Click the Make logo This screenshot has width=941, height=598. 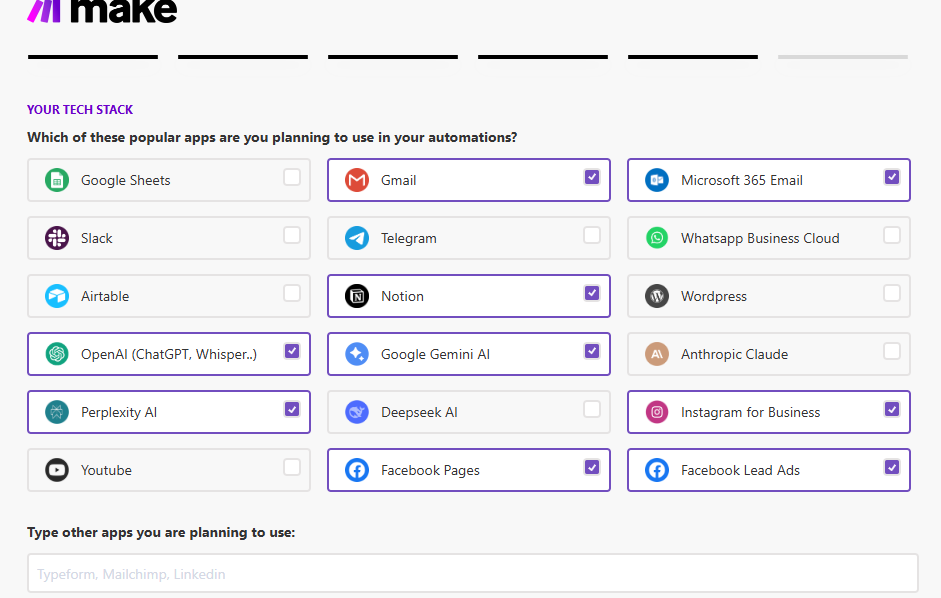coord(103,11)
